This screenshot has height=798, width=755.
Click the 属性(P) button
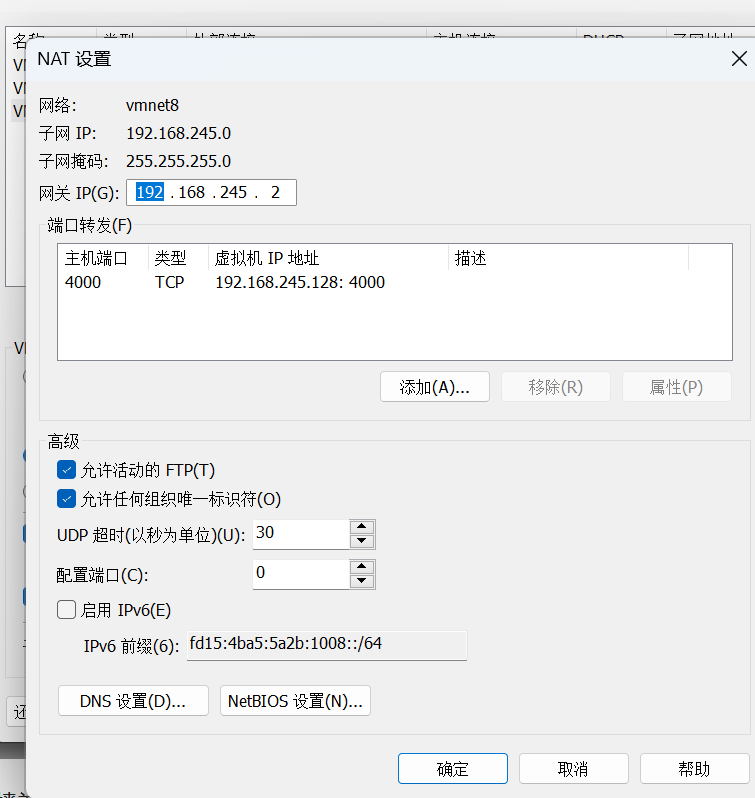click(677, 387)
